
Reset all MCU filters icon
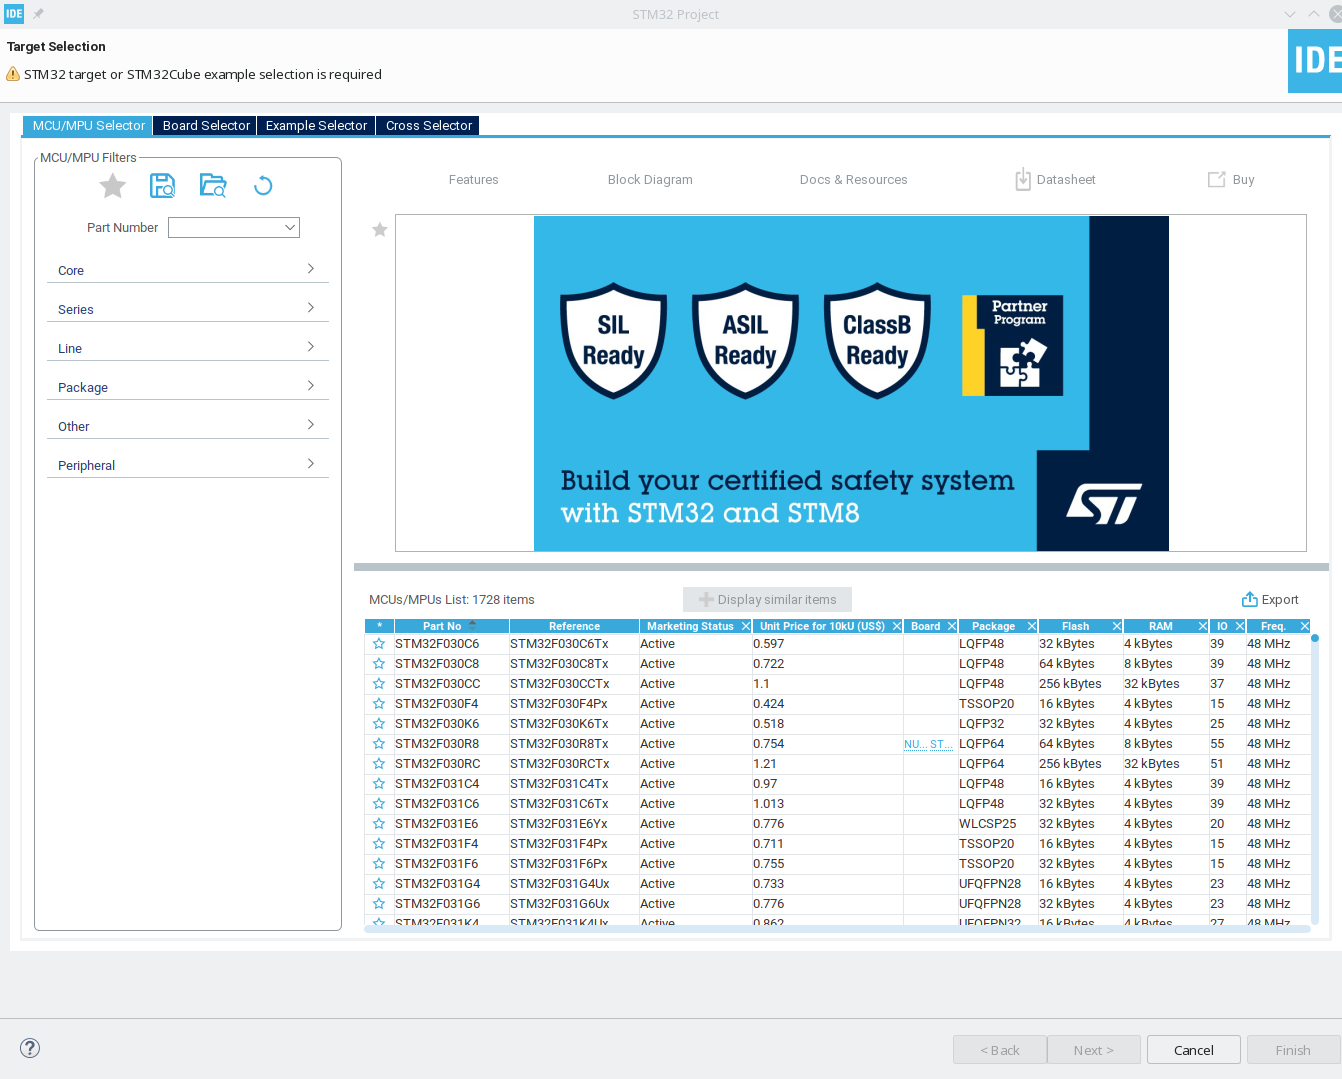[263, 185]
